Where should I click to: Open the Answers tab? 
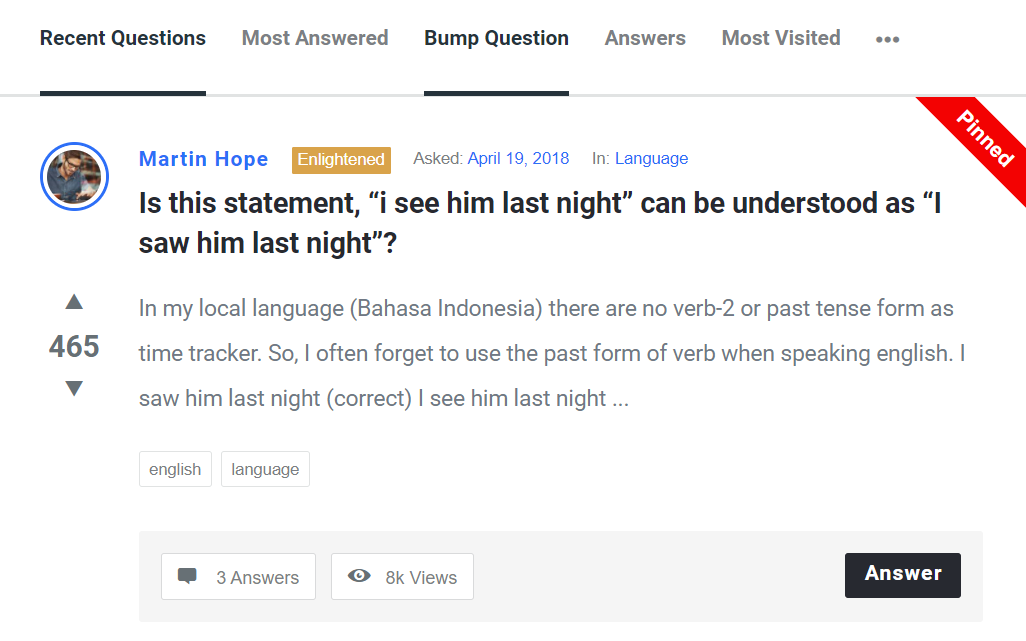coord(645,38)
